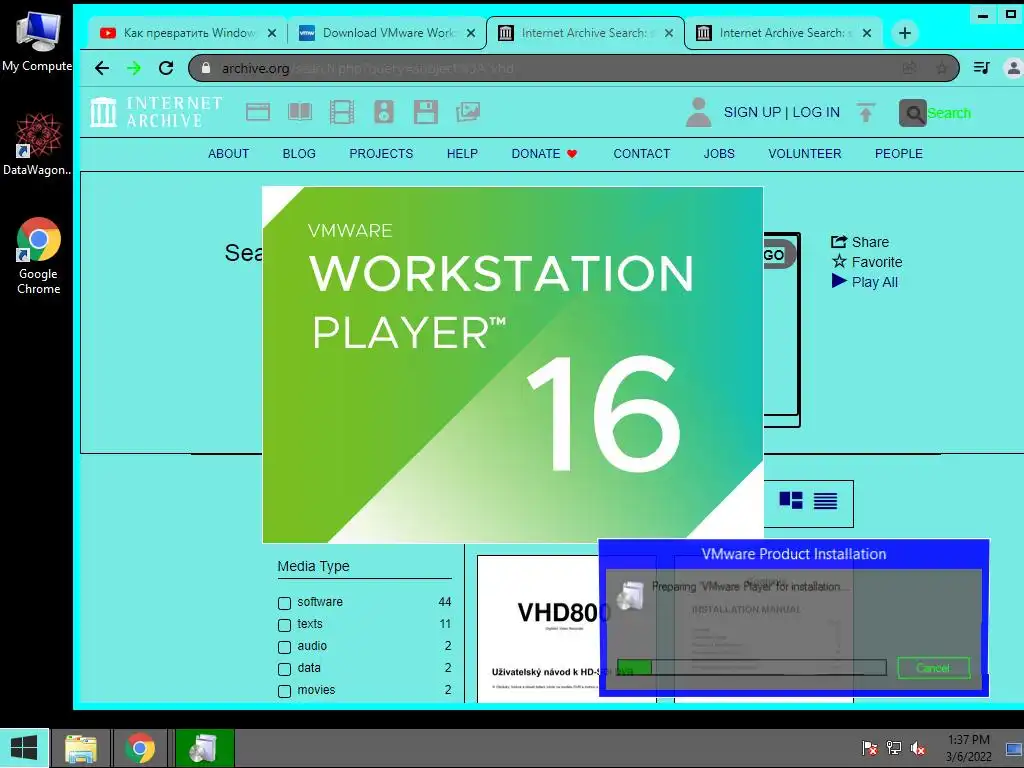Screen dimensions: 1024x768
Task: Go back with the browser back arrow
Action: (102, 68)
